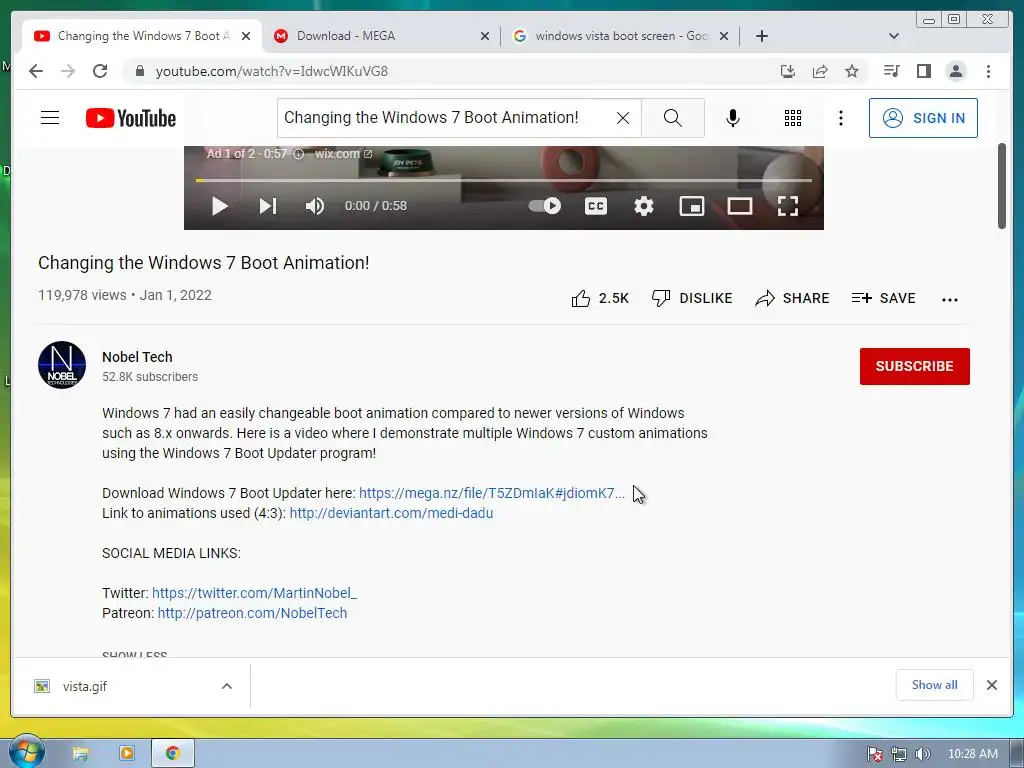
Task: Toggle closed captions CC
Action: pos(596,206)
